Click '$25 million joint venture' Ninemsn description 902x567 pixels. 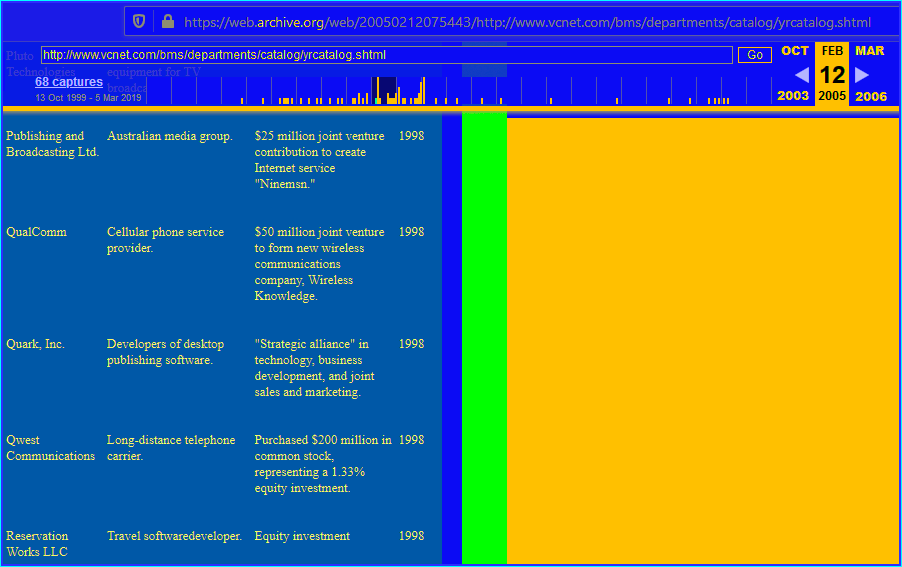pos(320,160)
